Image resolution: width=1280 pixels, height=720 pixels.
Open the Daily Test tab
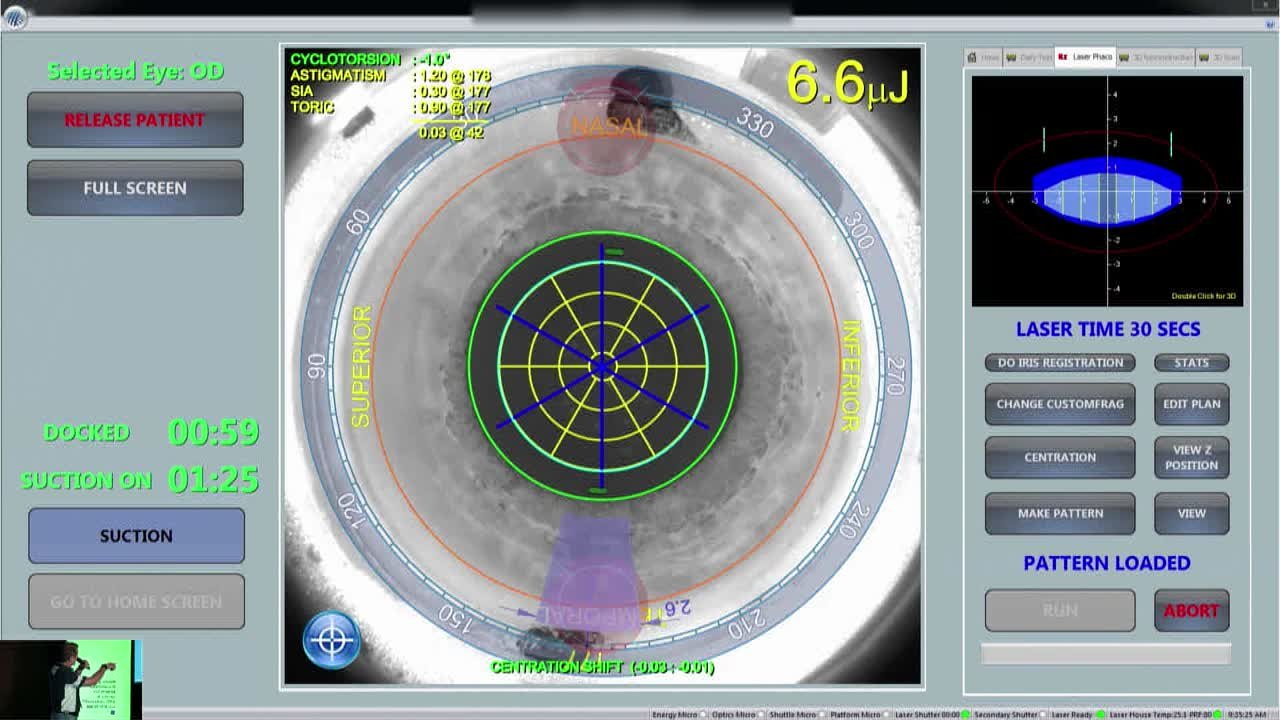point(1029,58)
